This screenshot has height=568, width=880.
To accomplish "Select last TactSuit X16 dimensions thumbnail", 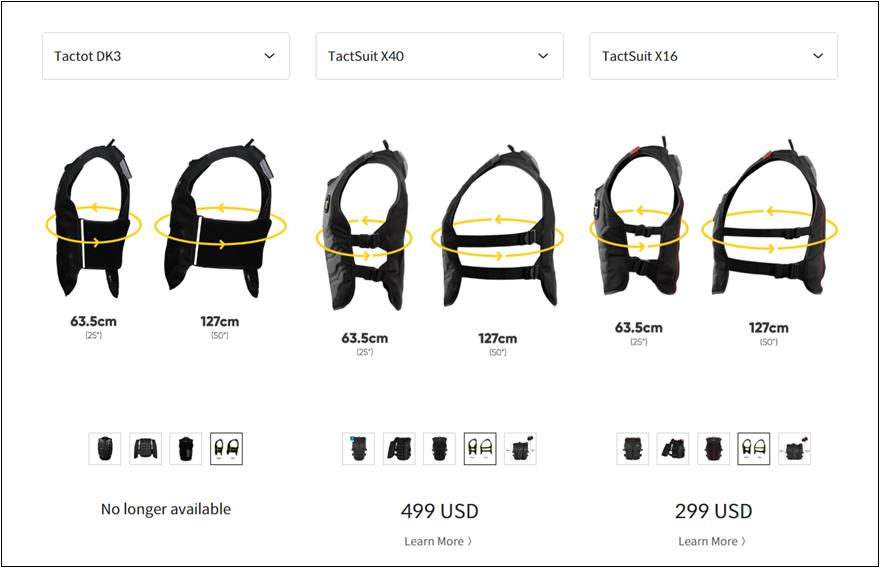I will pyautogui.click(x=794, y=448).
